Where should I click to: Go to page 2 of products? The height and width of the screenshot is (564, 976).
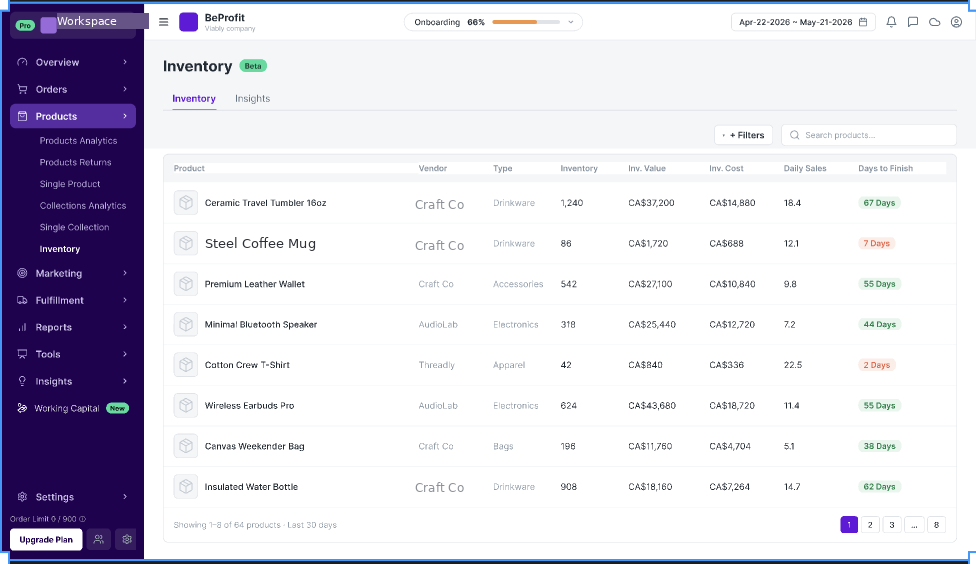point(870,525)
